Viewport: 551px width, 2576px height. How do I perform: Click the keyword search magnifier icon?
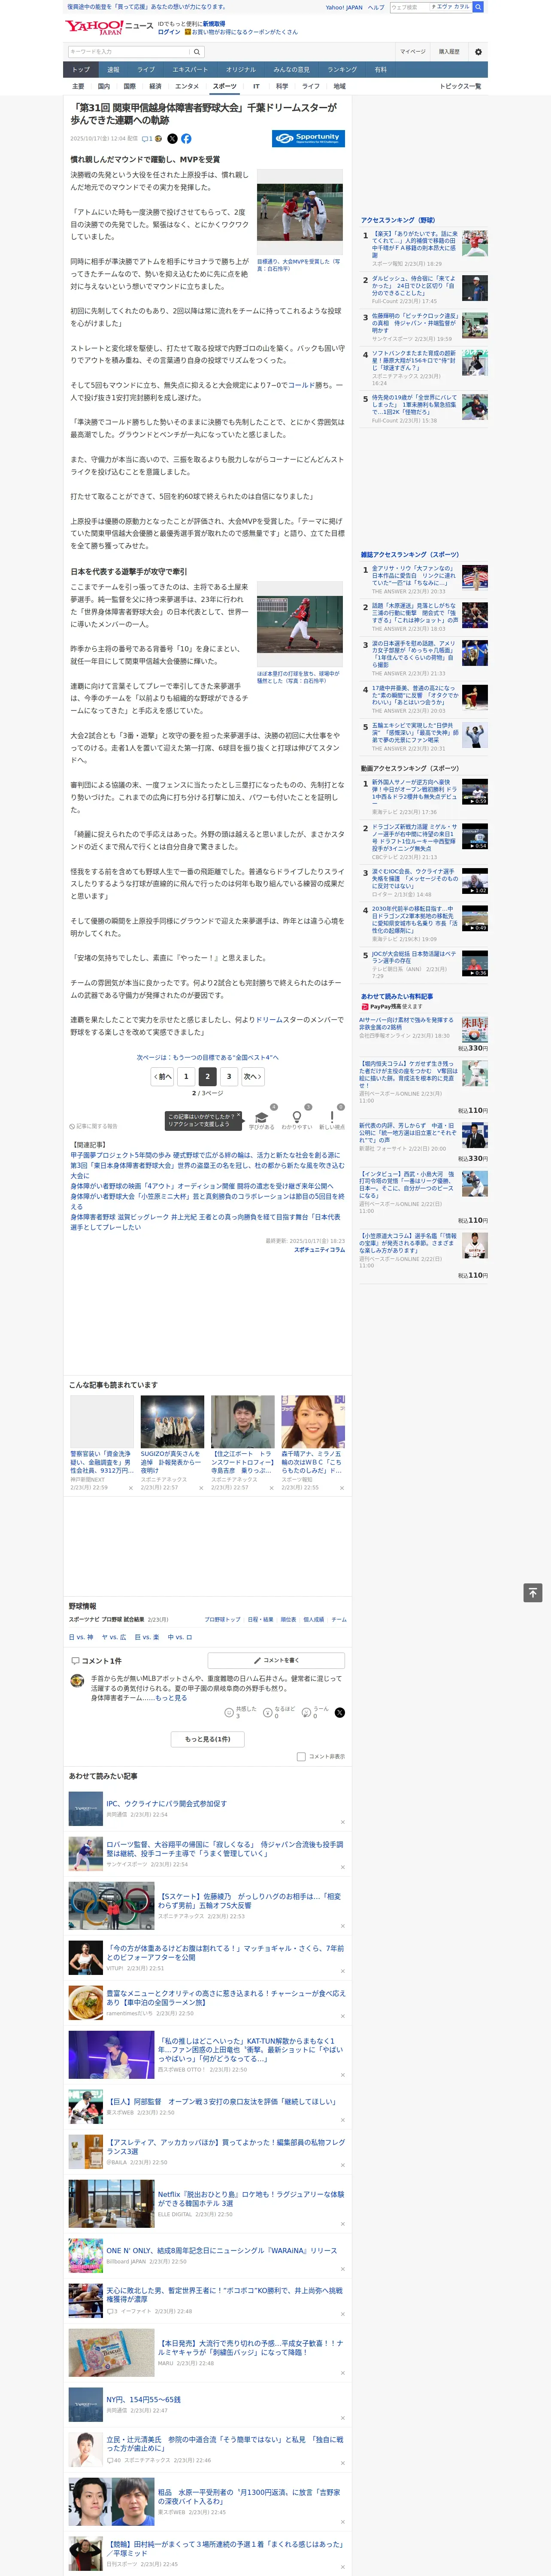pos(197,52)
